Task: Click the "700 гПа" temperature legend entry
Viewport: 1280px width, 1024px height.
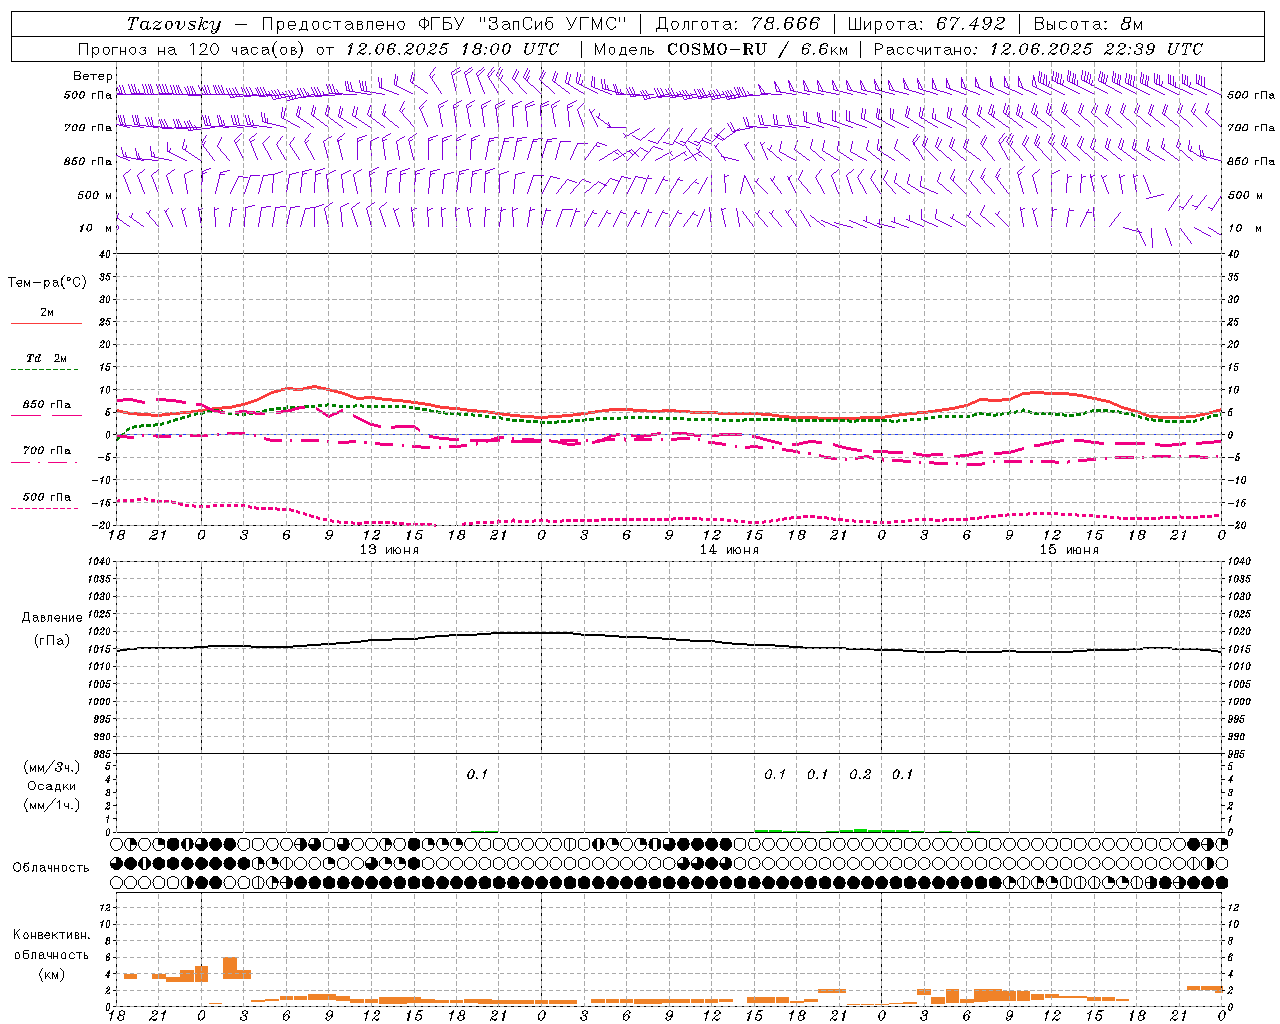Action: click(x=47, y=451)
